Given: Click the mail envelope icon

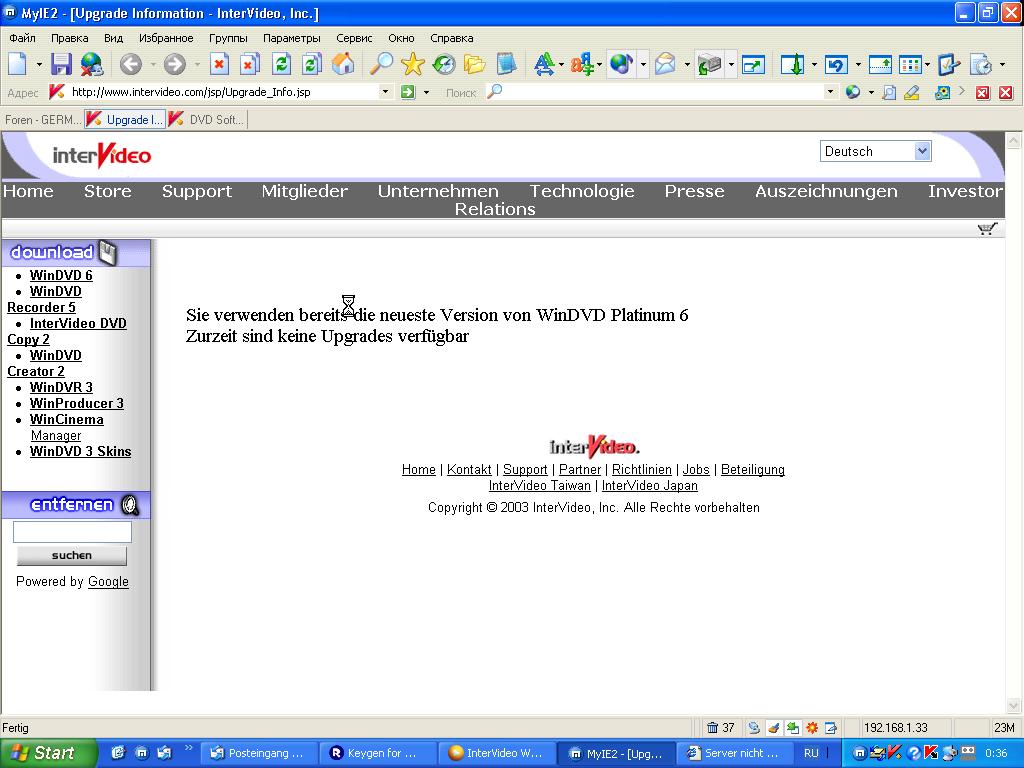Looking at the screenshot, I should click(x=665, y=64).
